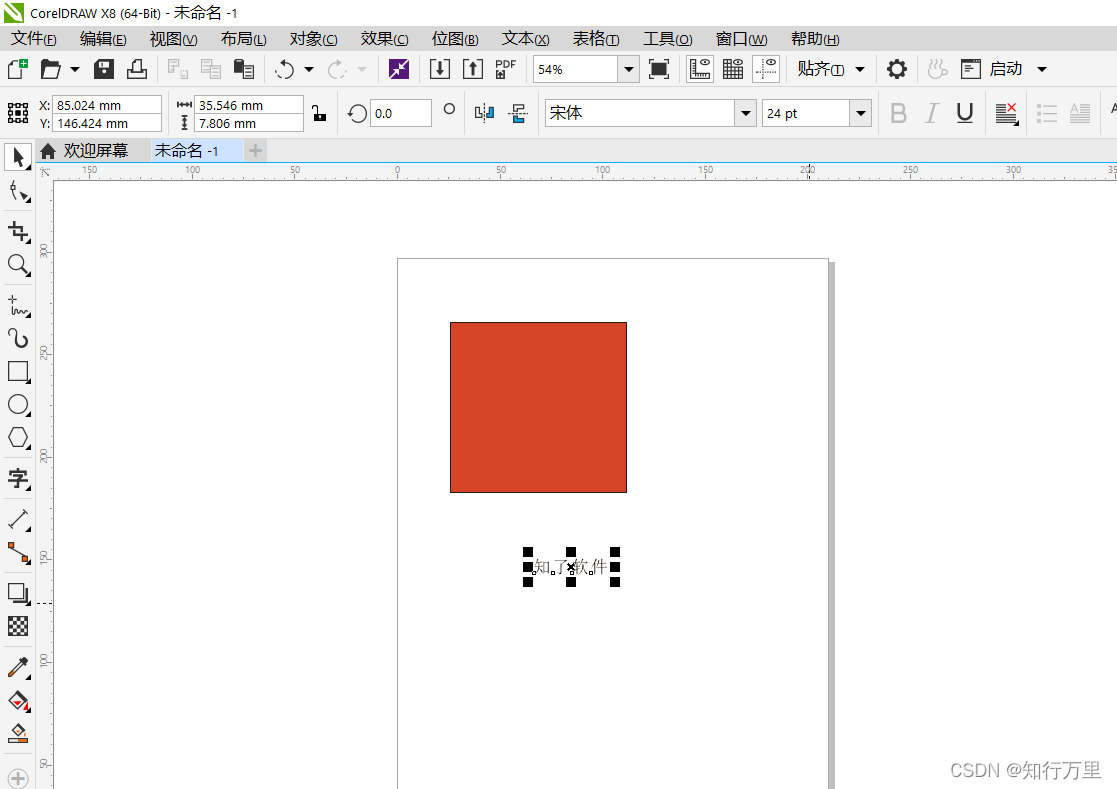
Task: Select the Crop tool
Action: [18, 231]
